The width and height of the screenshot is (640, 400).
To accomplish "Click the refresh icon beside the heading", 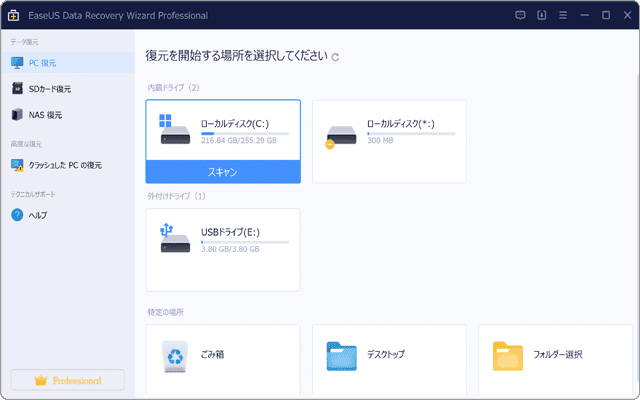I will pyautogui.click(x=335, y=57).
